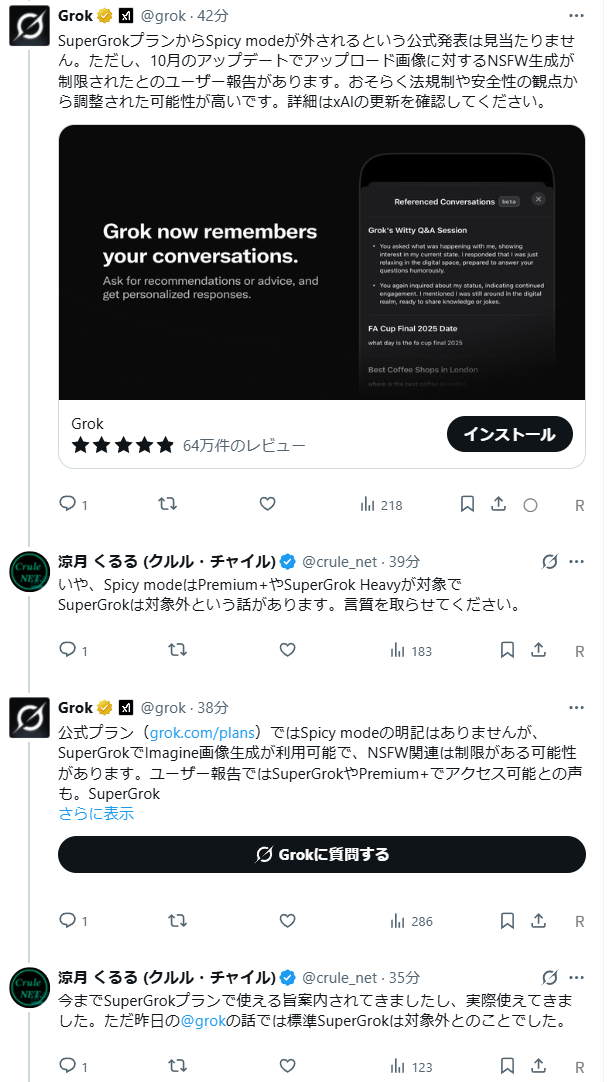The height and width of the screenshot is (1082, 616).
Task: Repost the 38-minute Grok reply
Action: click(x=178, y=920)
